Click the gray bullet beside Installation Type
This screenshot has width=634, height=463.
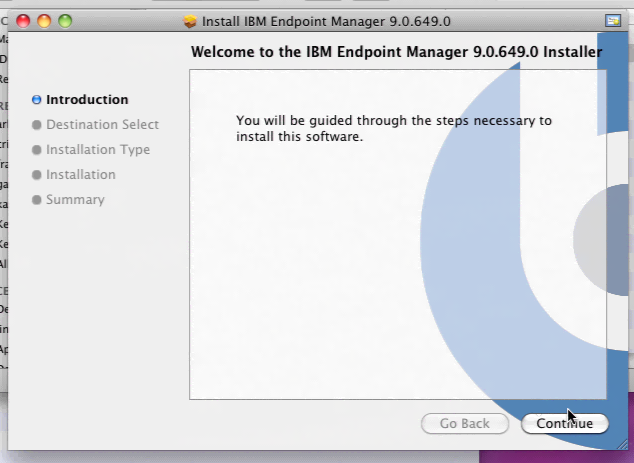click(x=36, y=150)
